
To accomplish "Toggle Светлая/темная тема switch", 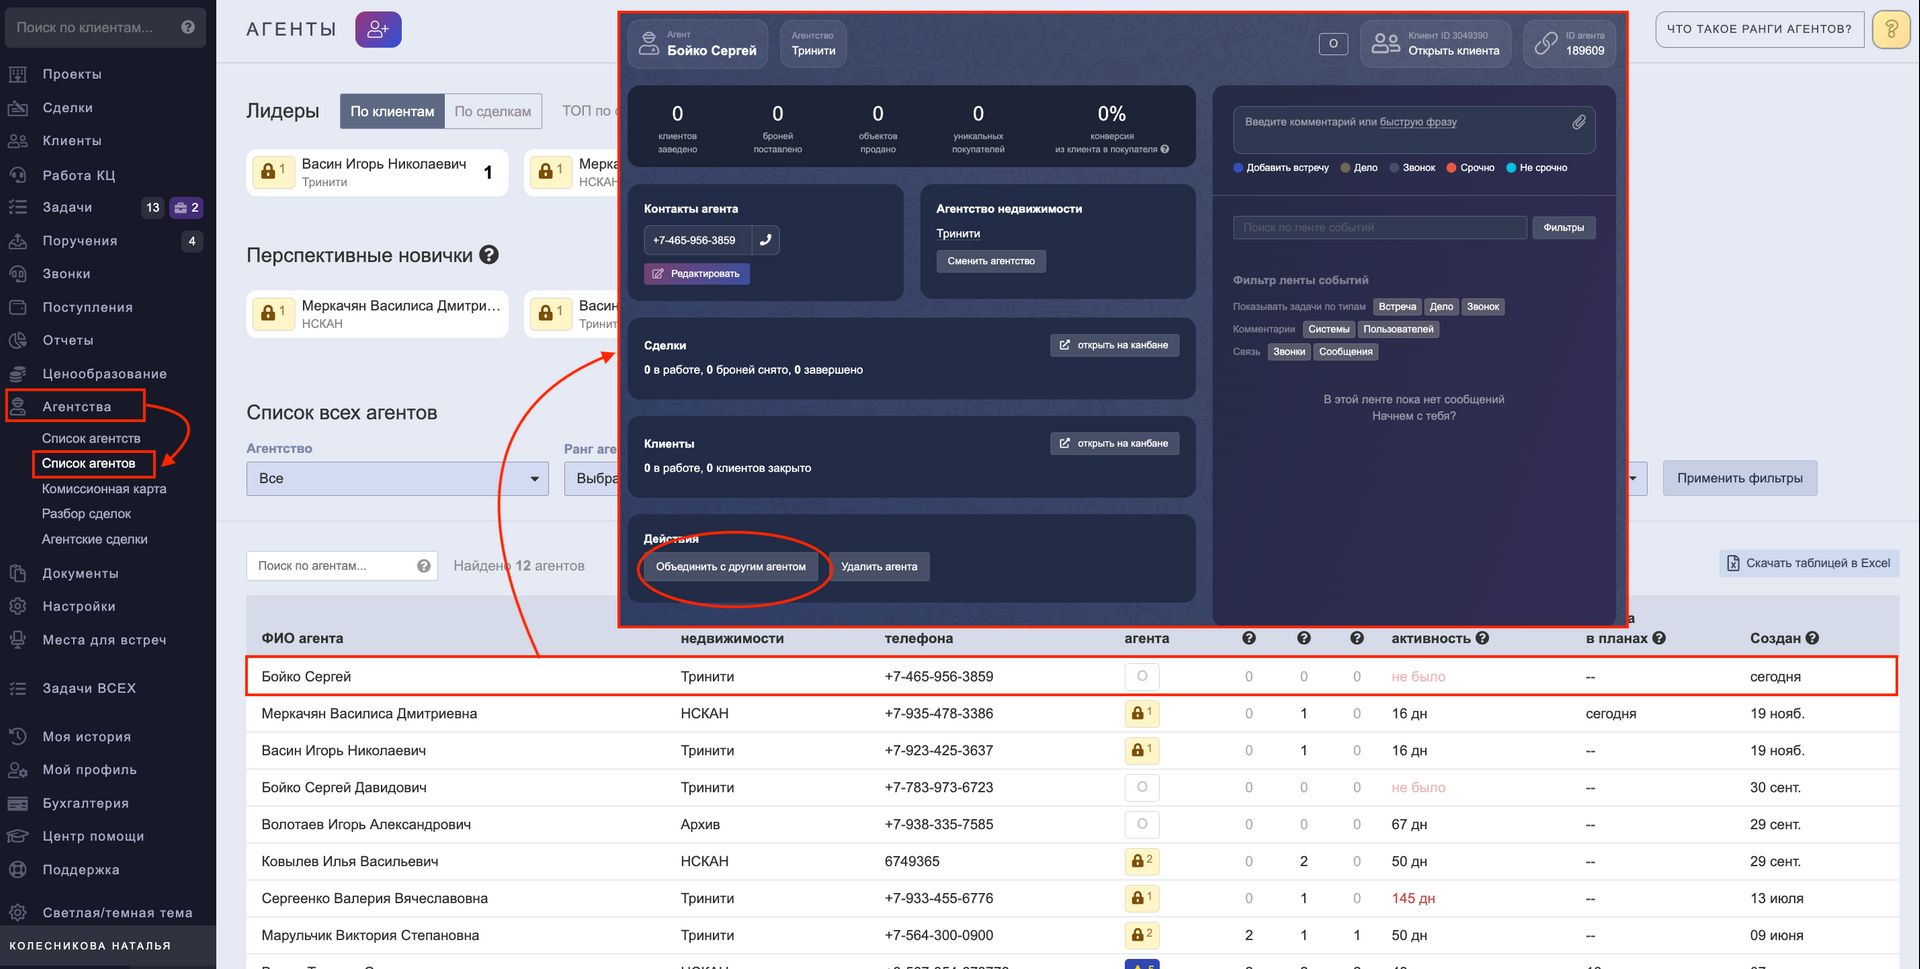I will click(117, 913).
